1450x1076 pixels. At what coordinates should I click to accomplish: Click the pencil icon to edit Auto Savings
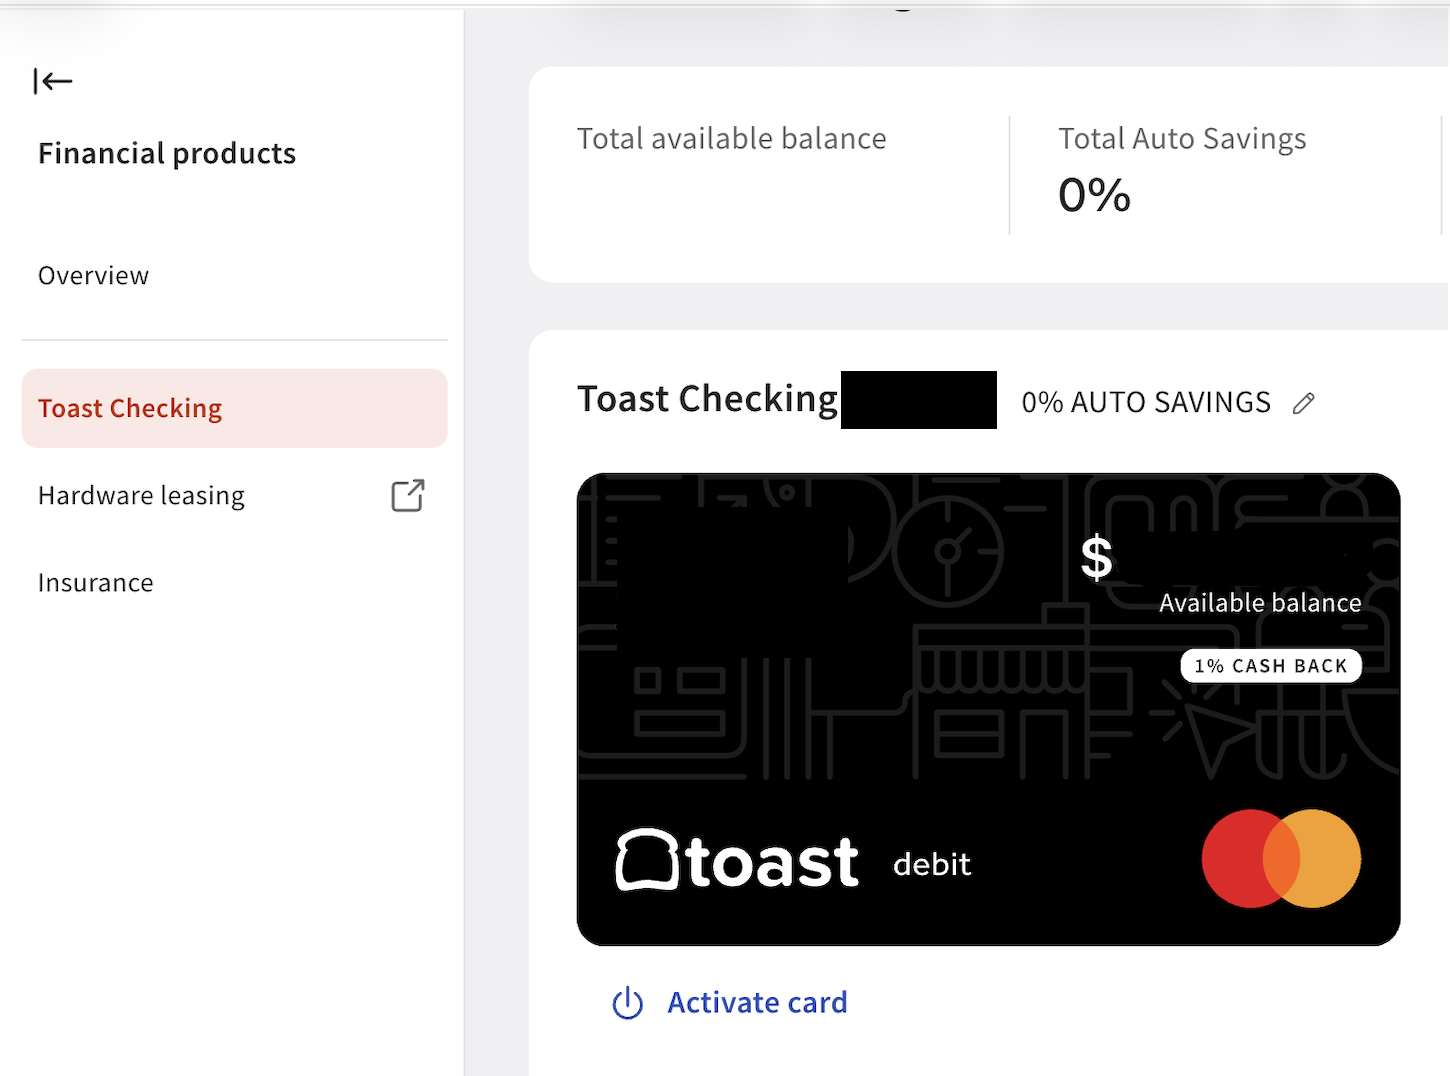pos(1303,403)
